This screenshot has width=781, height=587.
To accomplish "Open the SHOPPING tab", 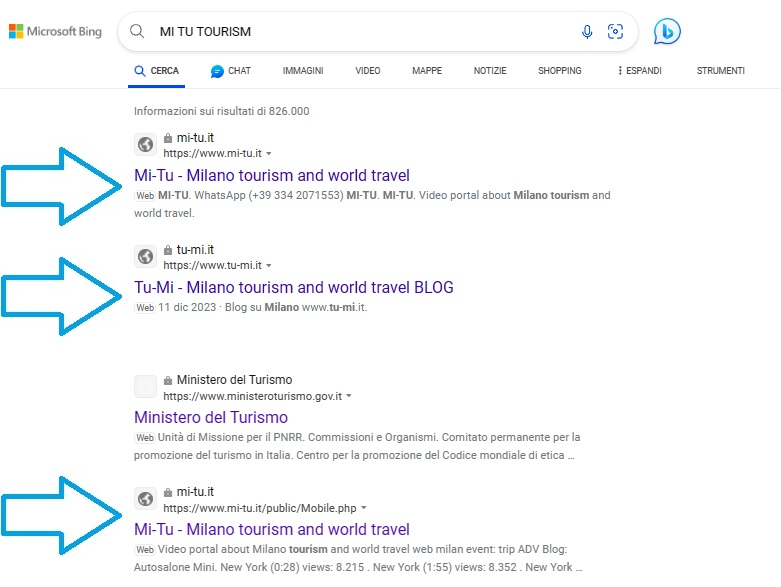I will coord(559,71).
